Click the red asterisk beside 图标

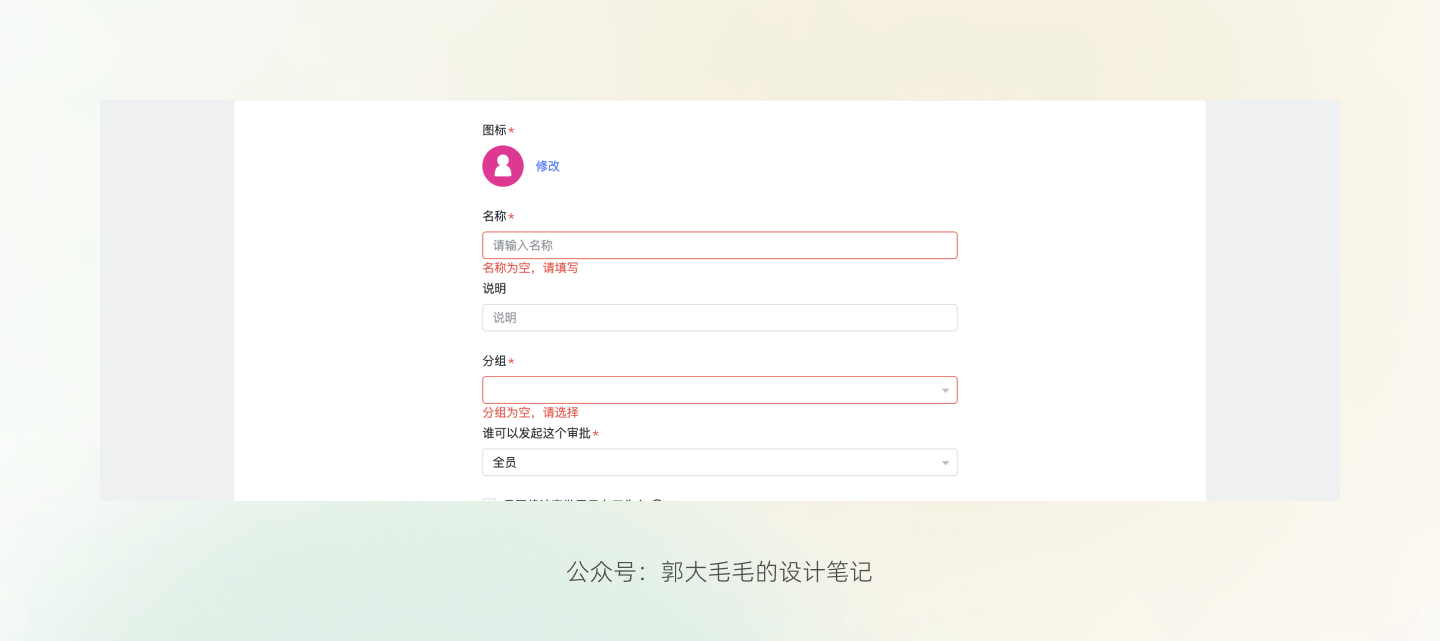(511, 132)
